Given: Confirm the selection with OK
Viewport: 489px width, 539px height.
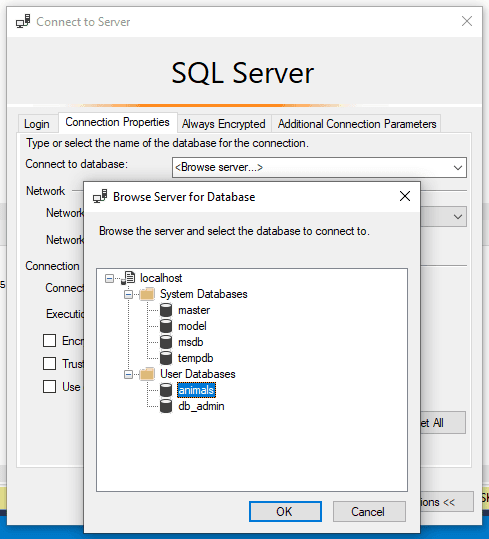Looking at the screenshot, I should 285,512.
